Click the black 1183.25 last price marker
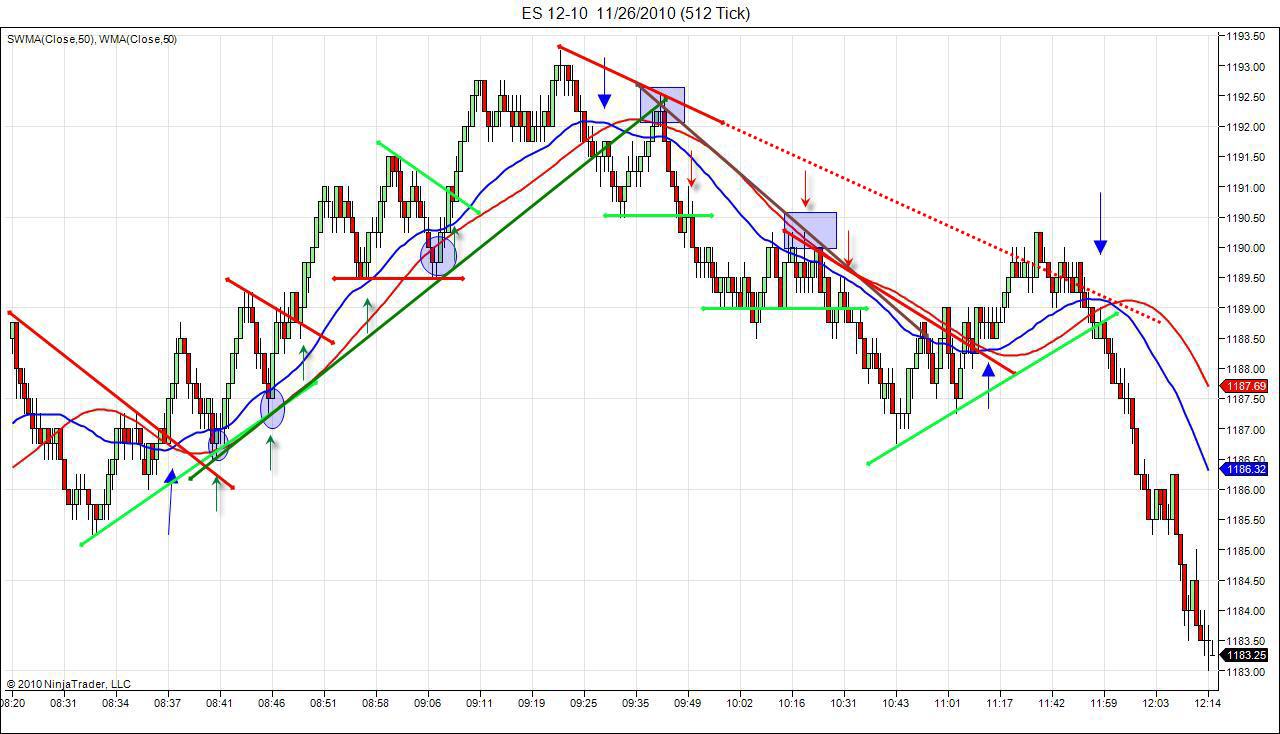The width and height of the screenshot is (1280, 734). coord(1246,655)
